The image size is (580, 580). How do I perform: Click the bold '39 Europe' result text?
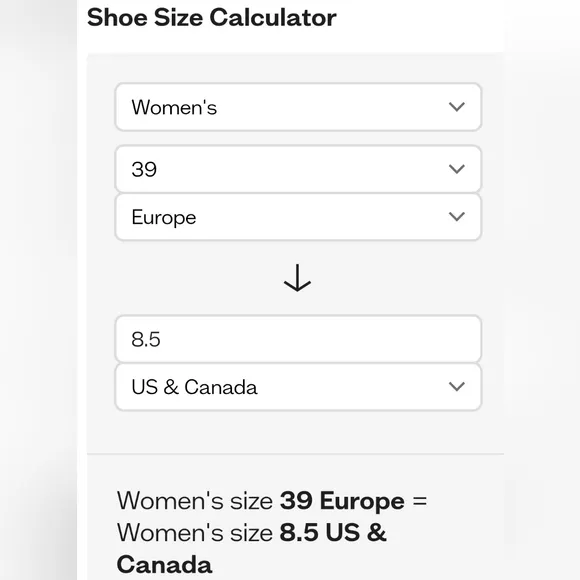coord(342,501)
